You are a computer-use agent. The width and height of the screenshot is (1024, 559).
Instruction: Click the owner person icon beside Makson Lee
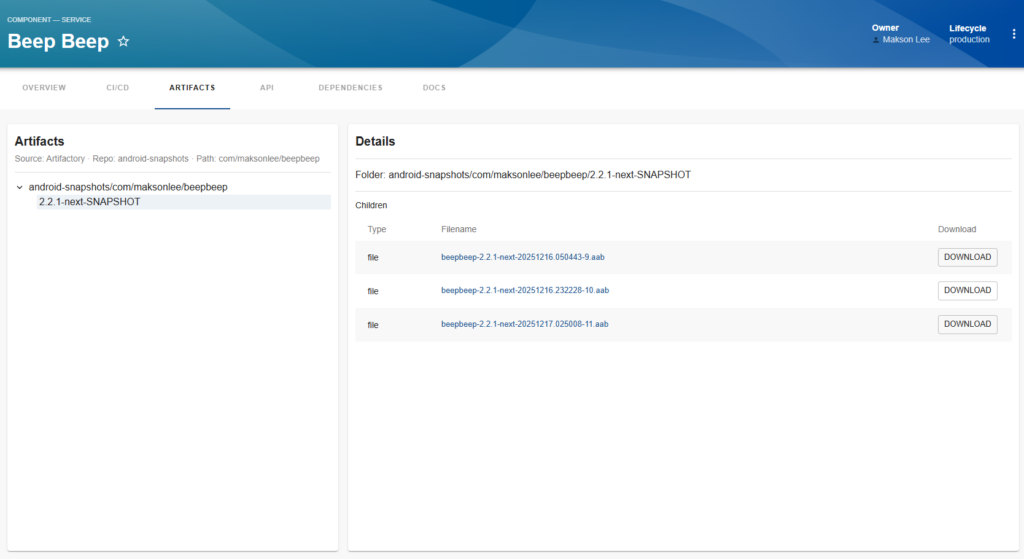click(x=876, y=40)
